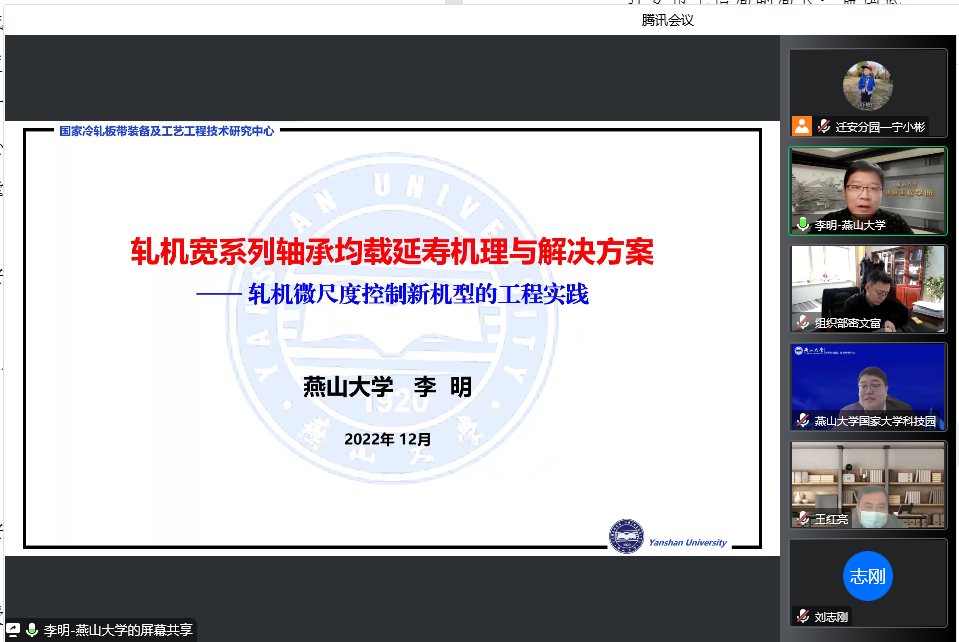This screenshot has width=959, height=642.
Task: Click muted mic icon for 组织部密文富
Action: pos(802,322)
